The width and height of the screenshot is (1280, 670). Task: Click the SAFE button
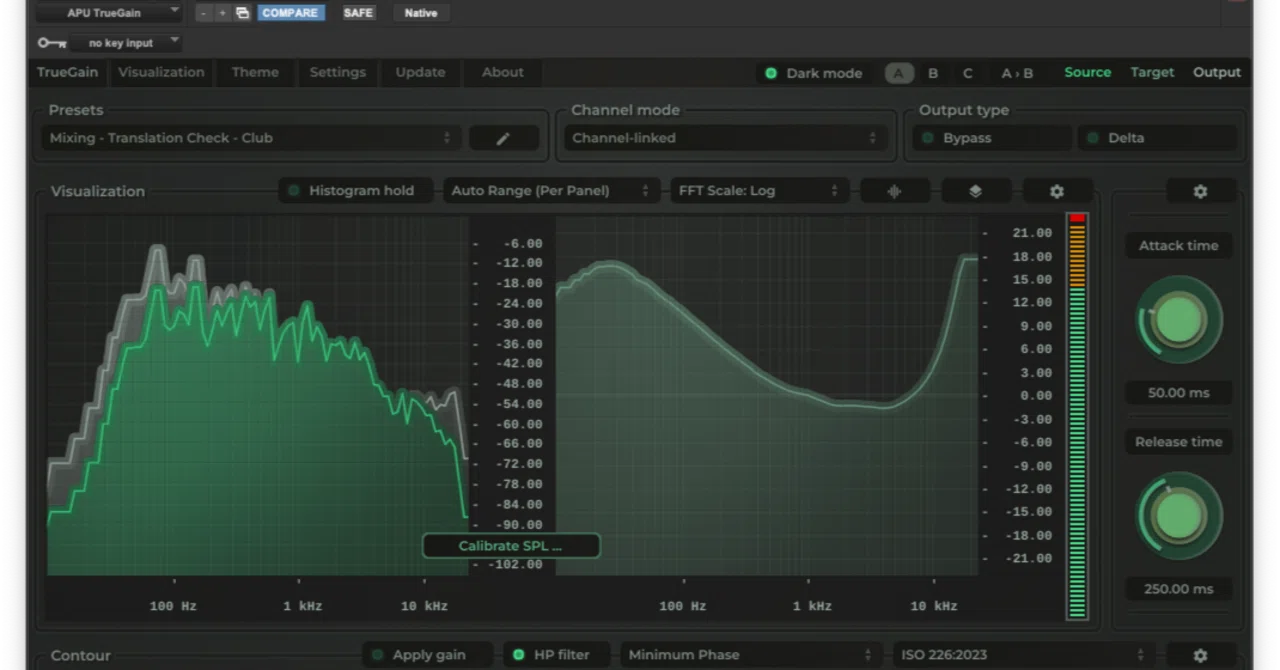358,13
